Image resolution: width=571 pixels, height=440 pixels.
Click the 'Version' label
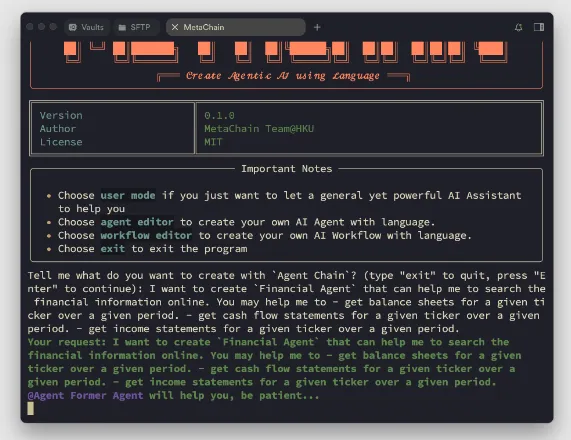point(61,115)
